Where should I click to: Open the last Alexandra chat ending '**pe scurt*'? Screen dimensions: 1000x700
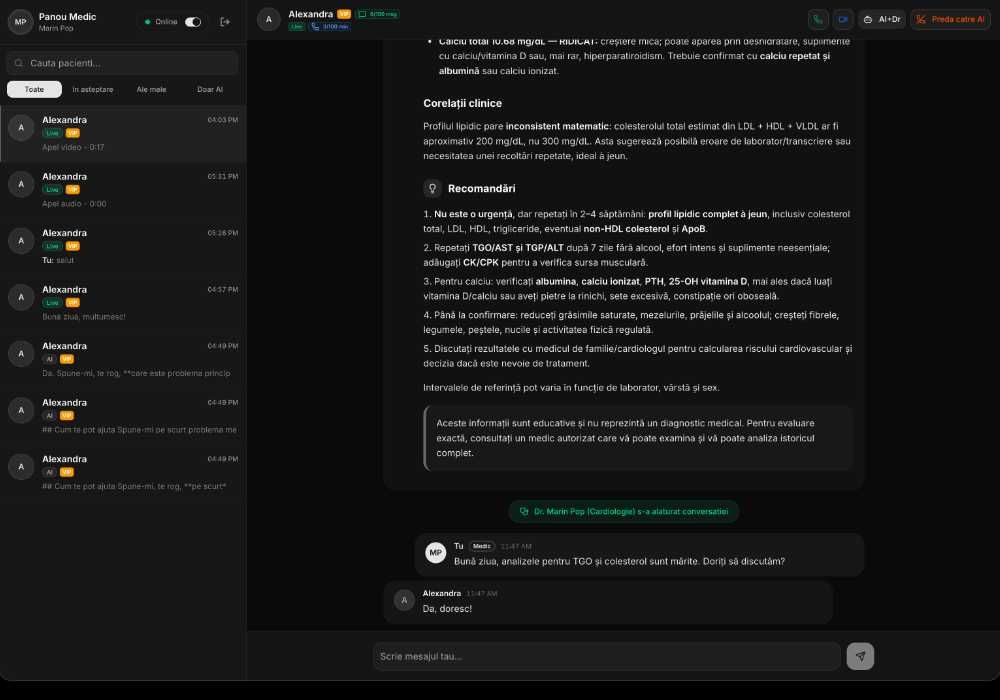click(123, 472)
